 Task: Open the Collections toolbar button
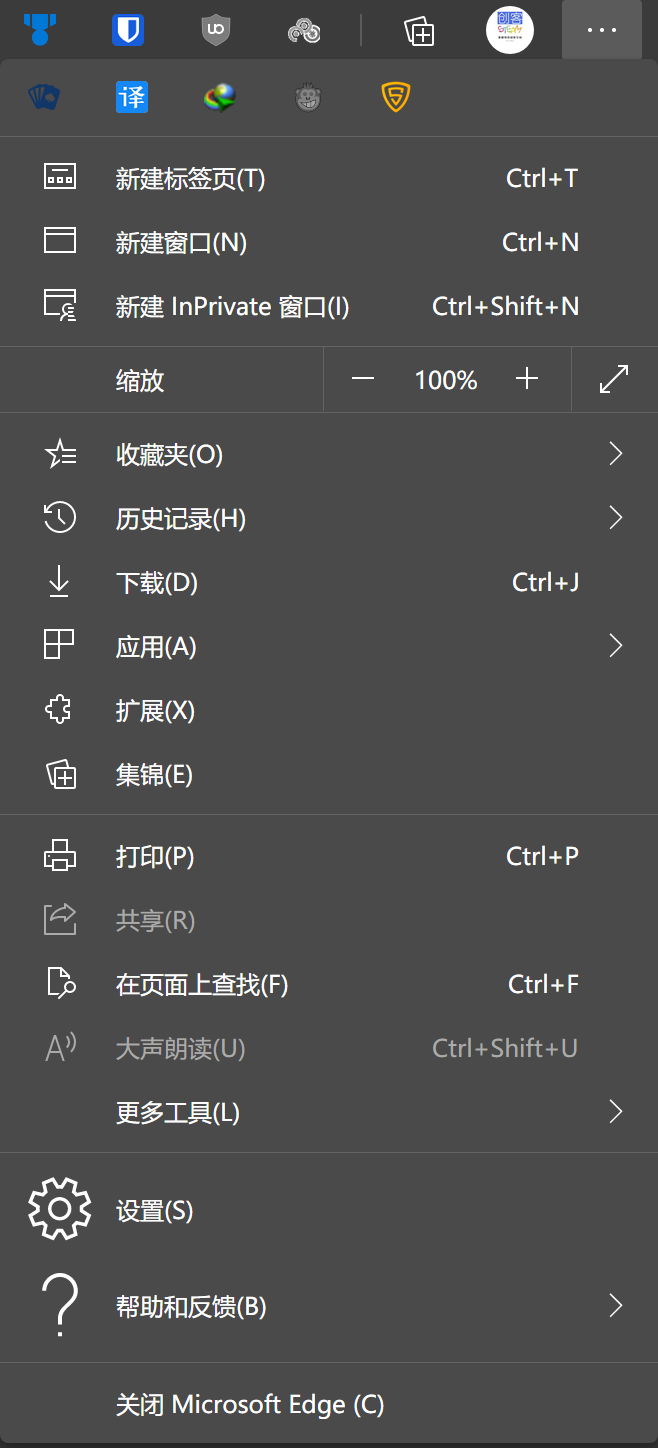(419, 30)
